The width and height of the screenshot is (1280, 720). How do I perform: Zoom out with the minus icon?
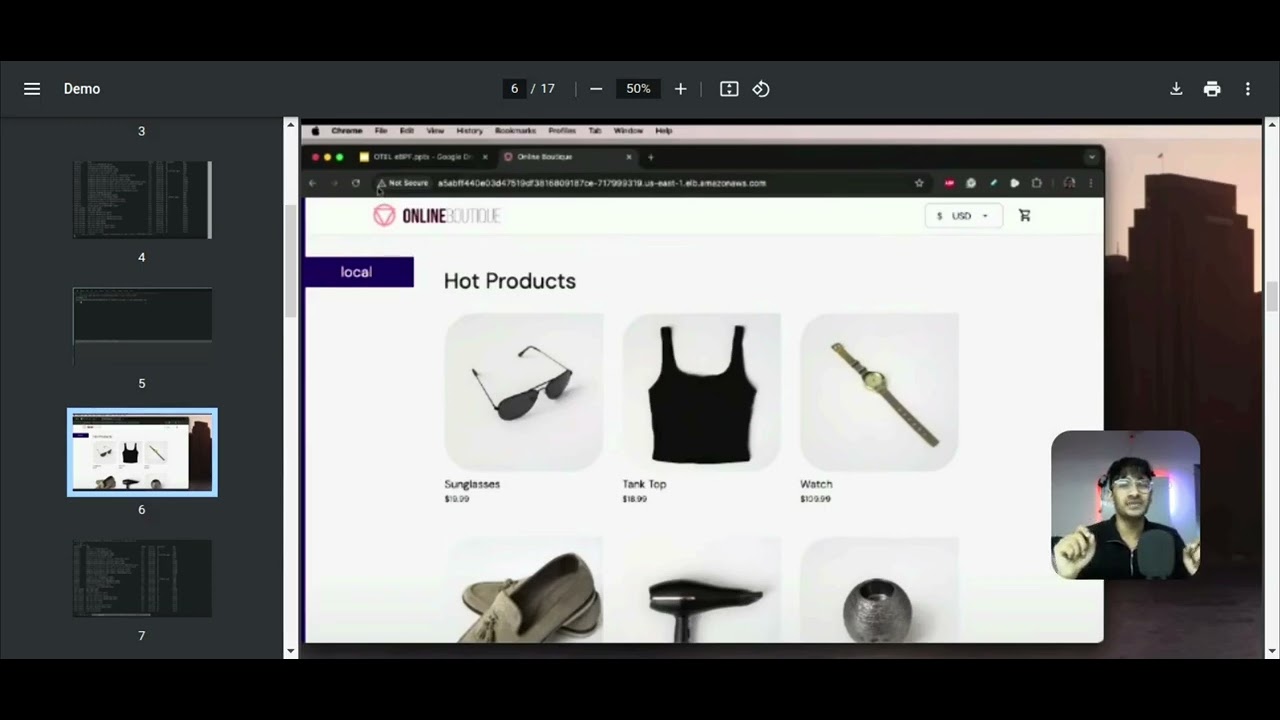(596, 89)
